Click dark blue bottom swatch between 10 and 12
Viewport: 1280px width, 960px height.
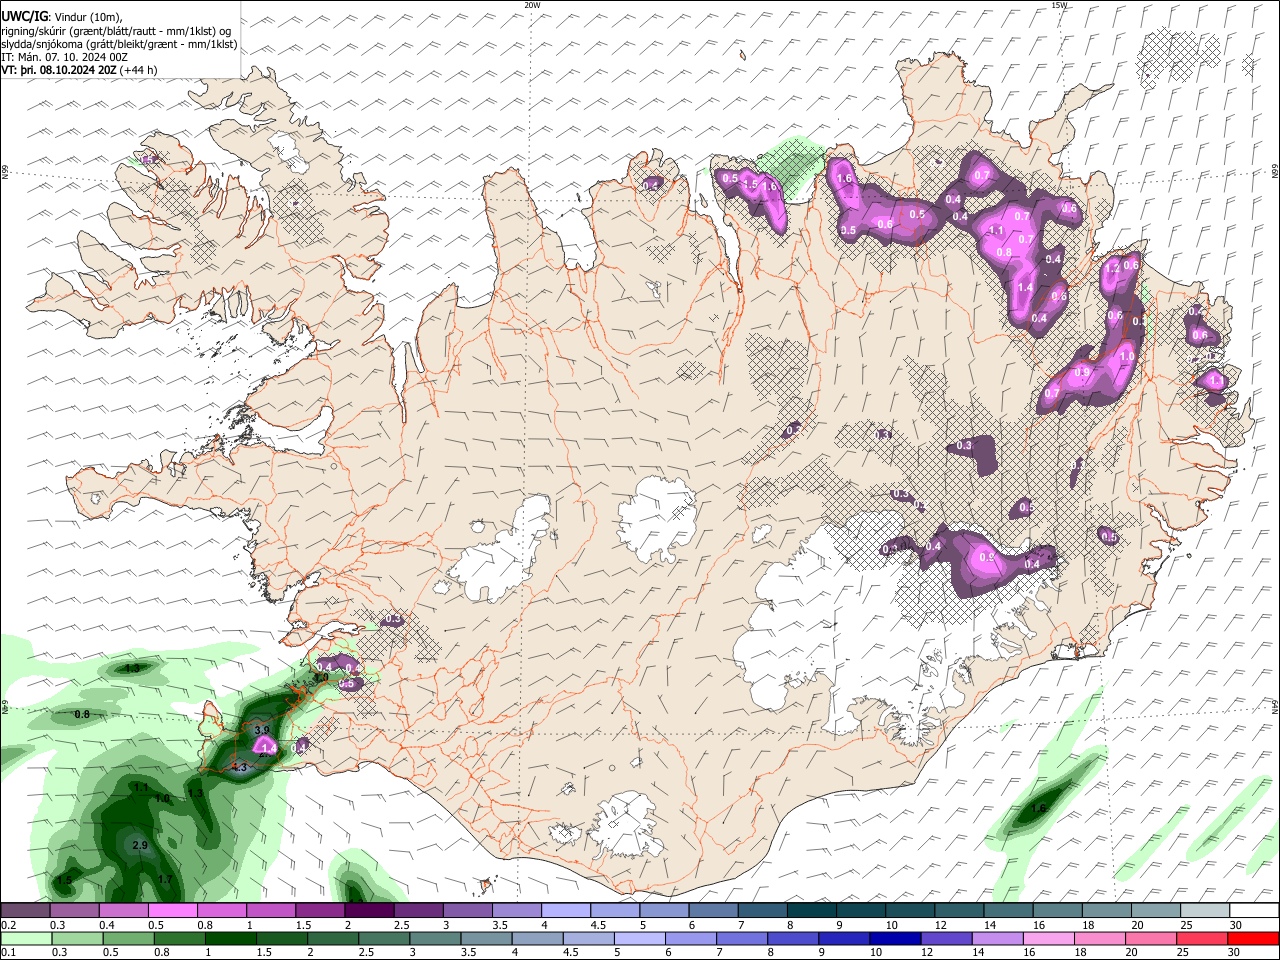tap(896, 938)
